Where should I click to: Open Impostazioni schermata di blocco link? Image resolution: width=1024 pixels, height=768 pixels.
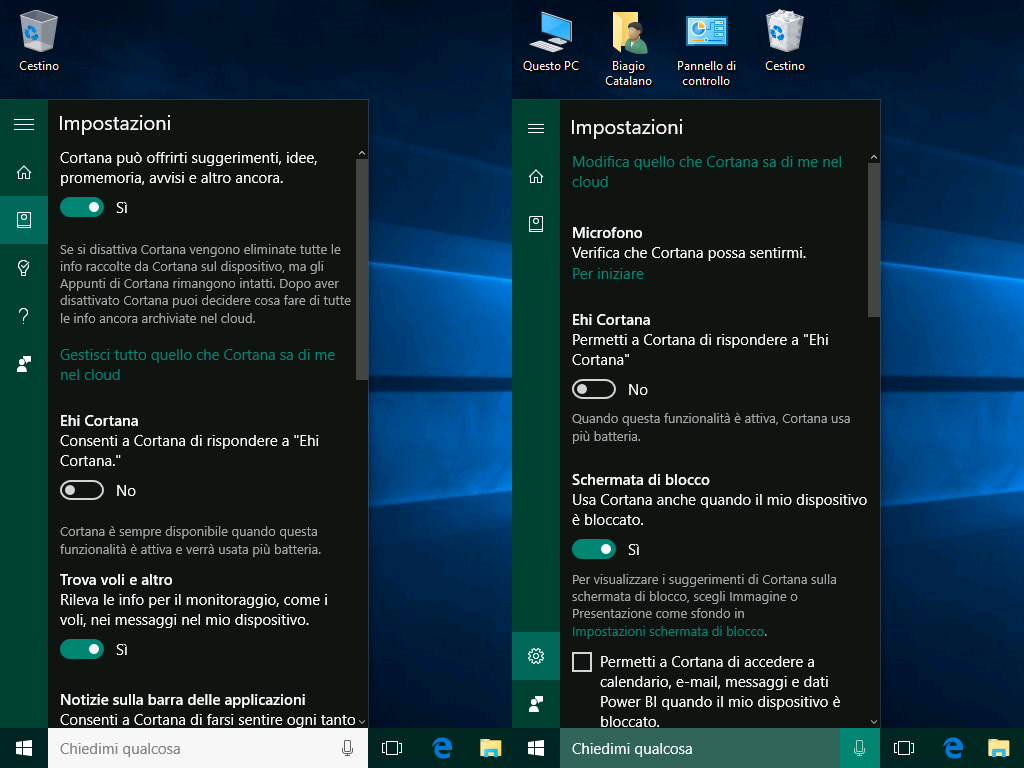point(667,632)
